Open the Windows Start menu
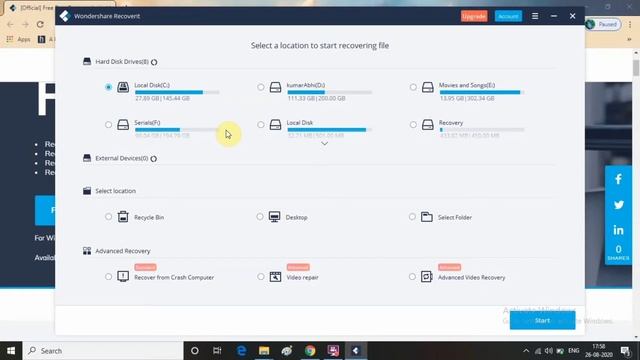Viewport: 640px width, 360px height. 11,351
